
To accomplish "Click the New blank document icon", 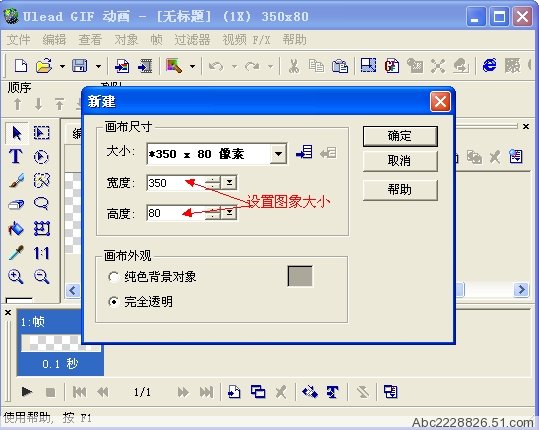I will click(21, 65).
